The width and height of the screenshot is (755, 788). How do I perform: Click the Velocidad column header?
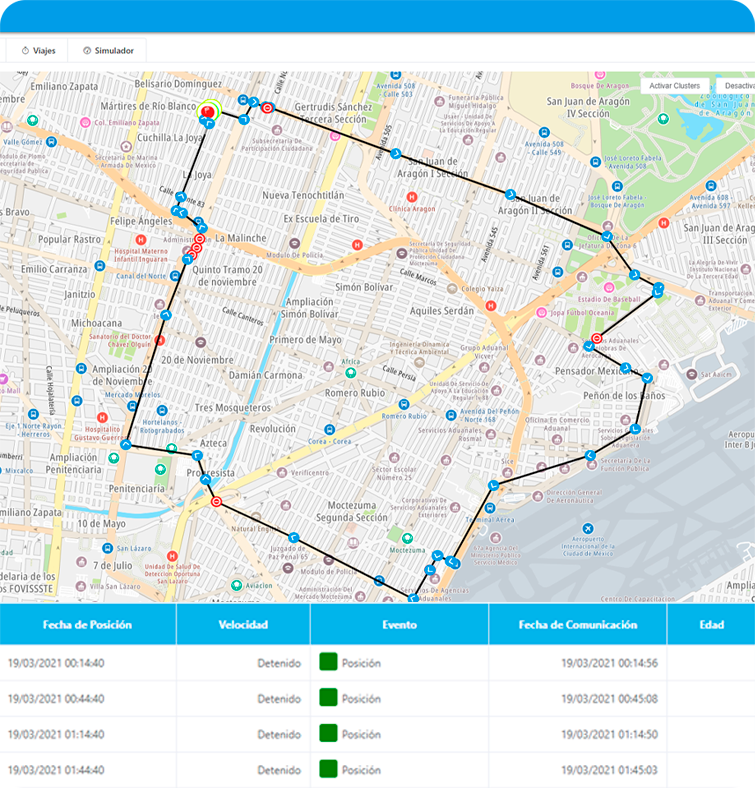click(243, 625)
